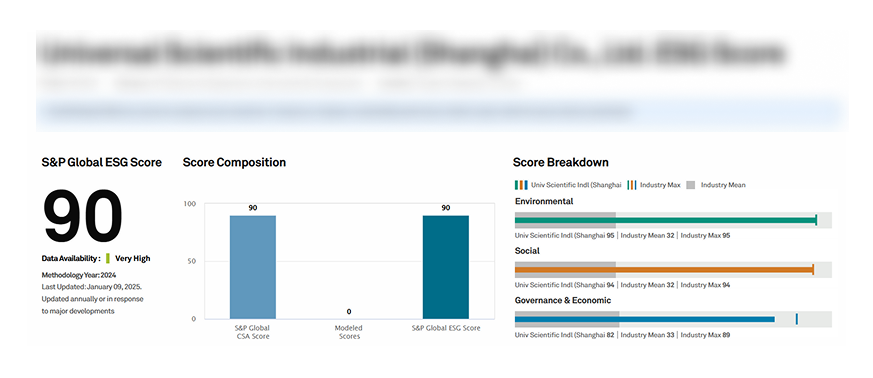This screenshot has height=378, width=873.
Task: Click the blue Governance & Economic score bar
Action: (x=645, y=320)
